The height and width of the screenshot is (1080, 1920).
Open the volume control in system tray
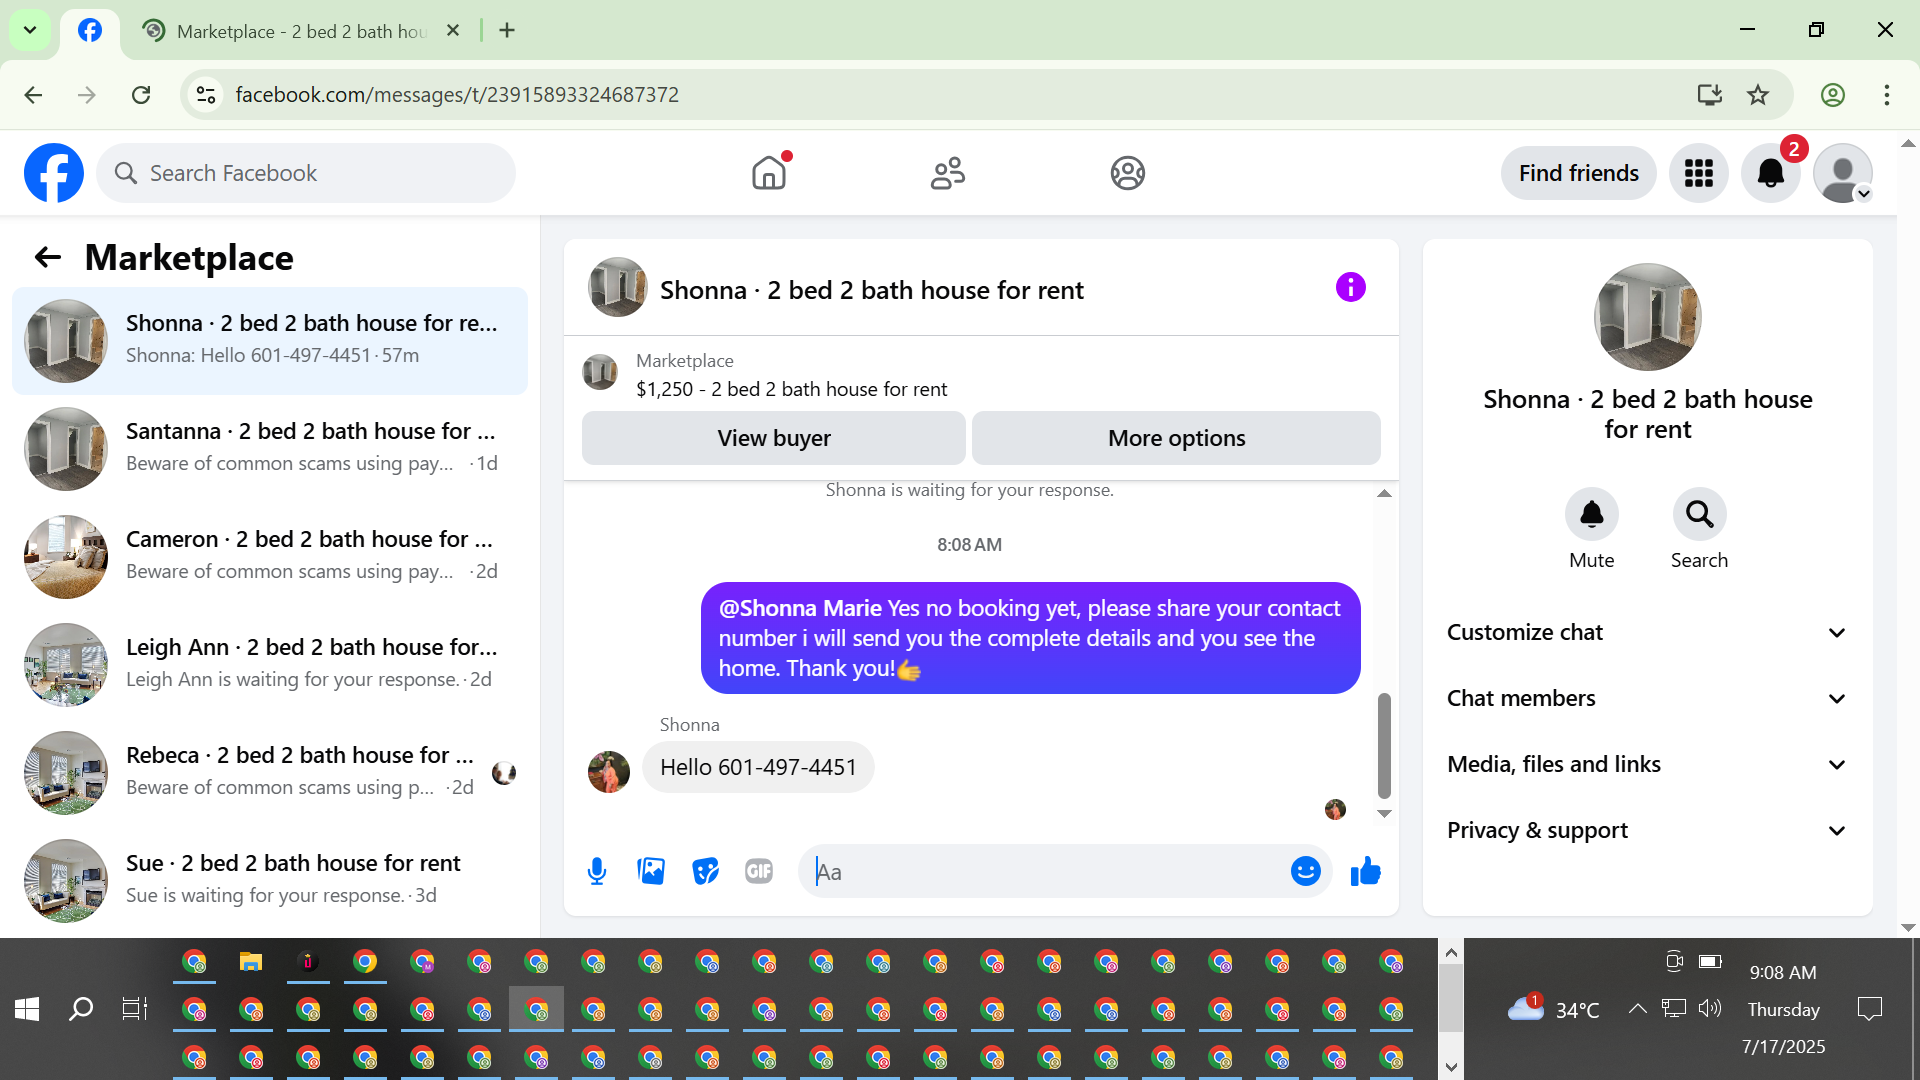pyautogui.click(x=1710, y=1008)
